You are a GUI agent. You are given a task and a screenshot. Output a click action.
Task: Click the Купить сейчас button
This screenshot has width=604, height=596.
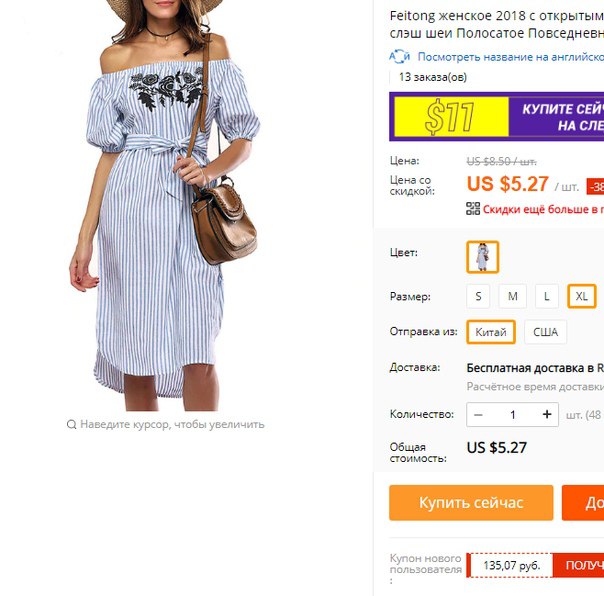[x=471, y=503]
